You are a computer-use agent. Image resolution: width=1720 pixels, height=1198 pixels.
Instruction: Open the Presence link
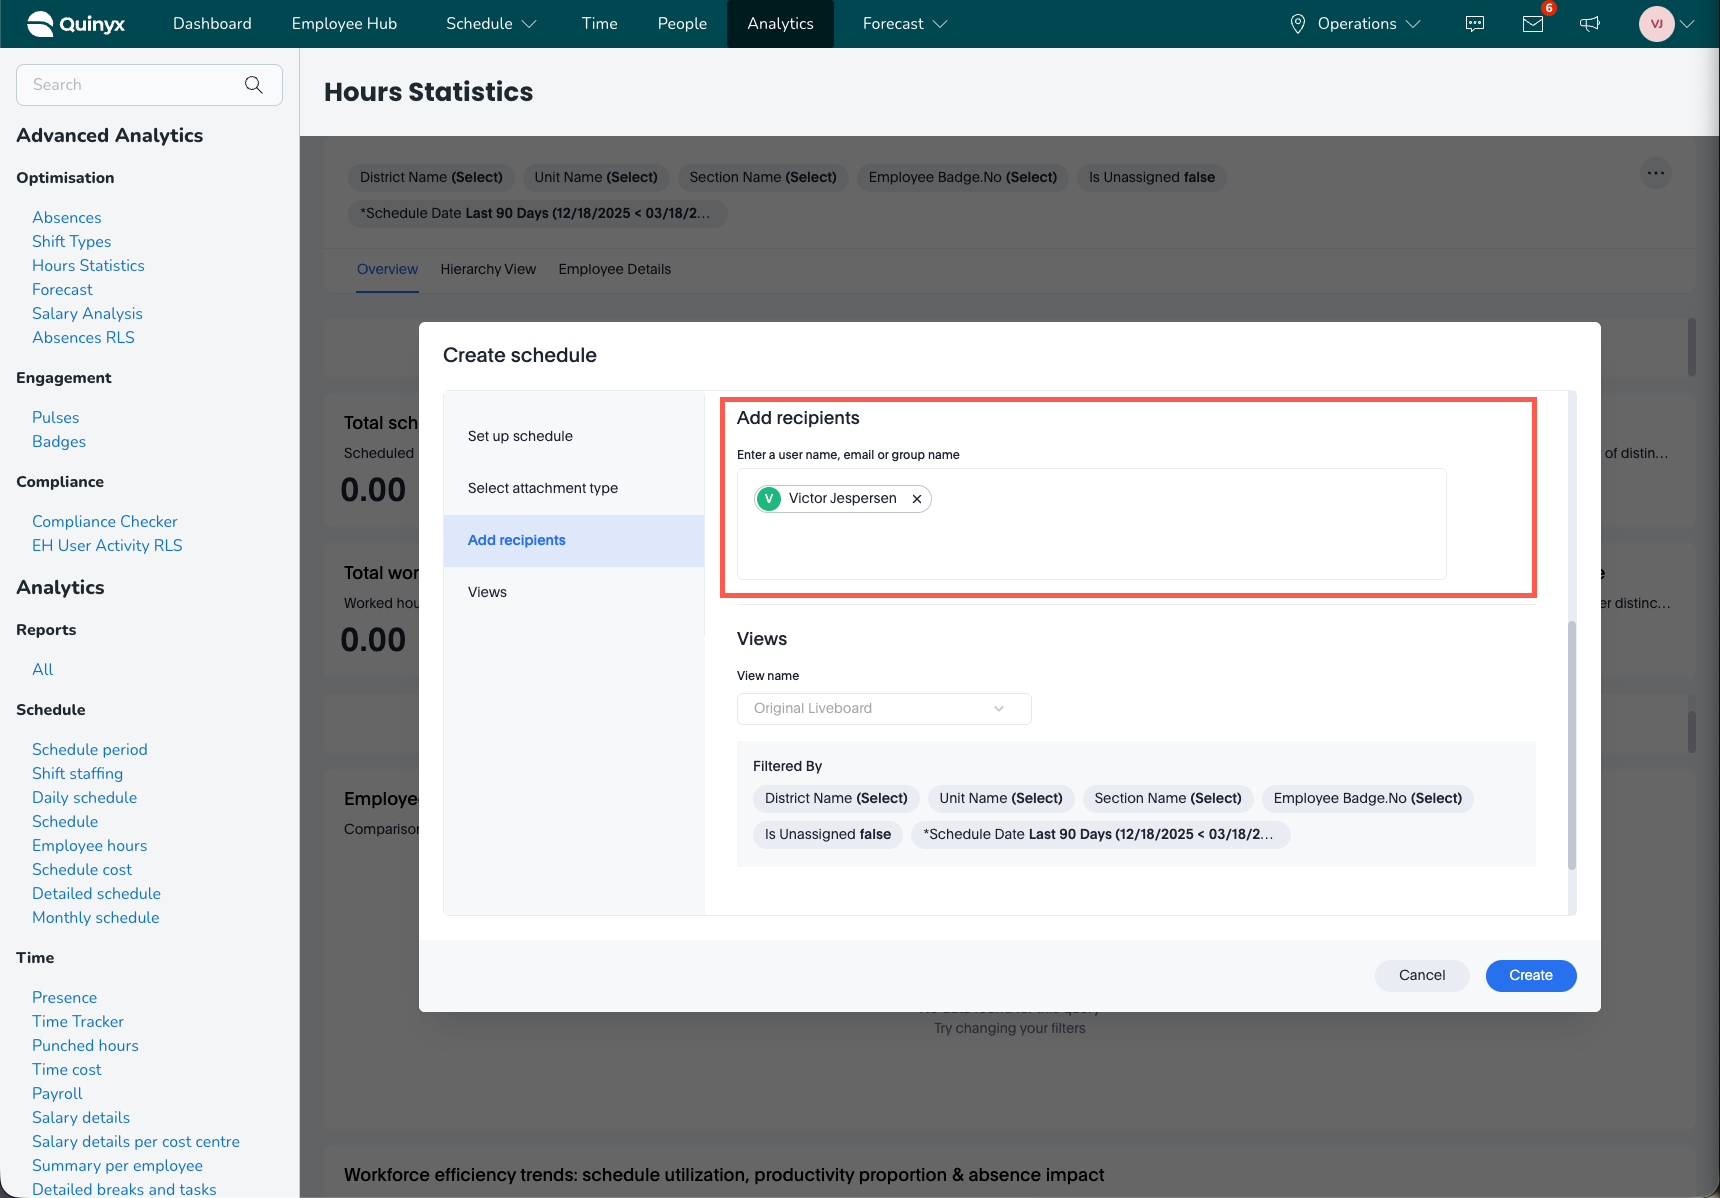coord(65,998)
